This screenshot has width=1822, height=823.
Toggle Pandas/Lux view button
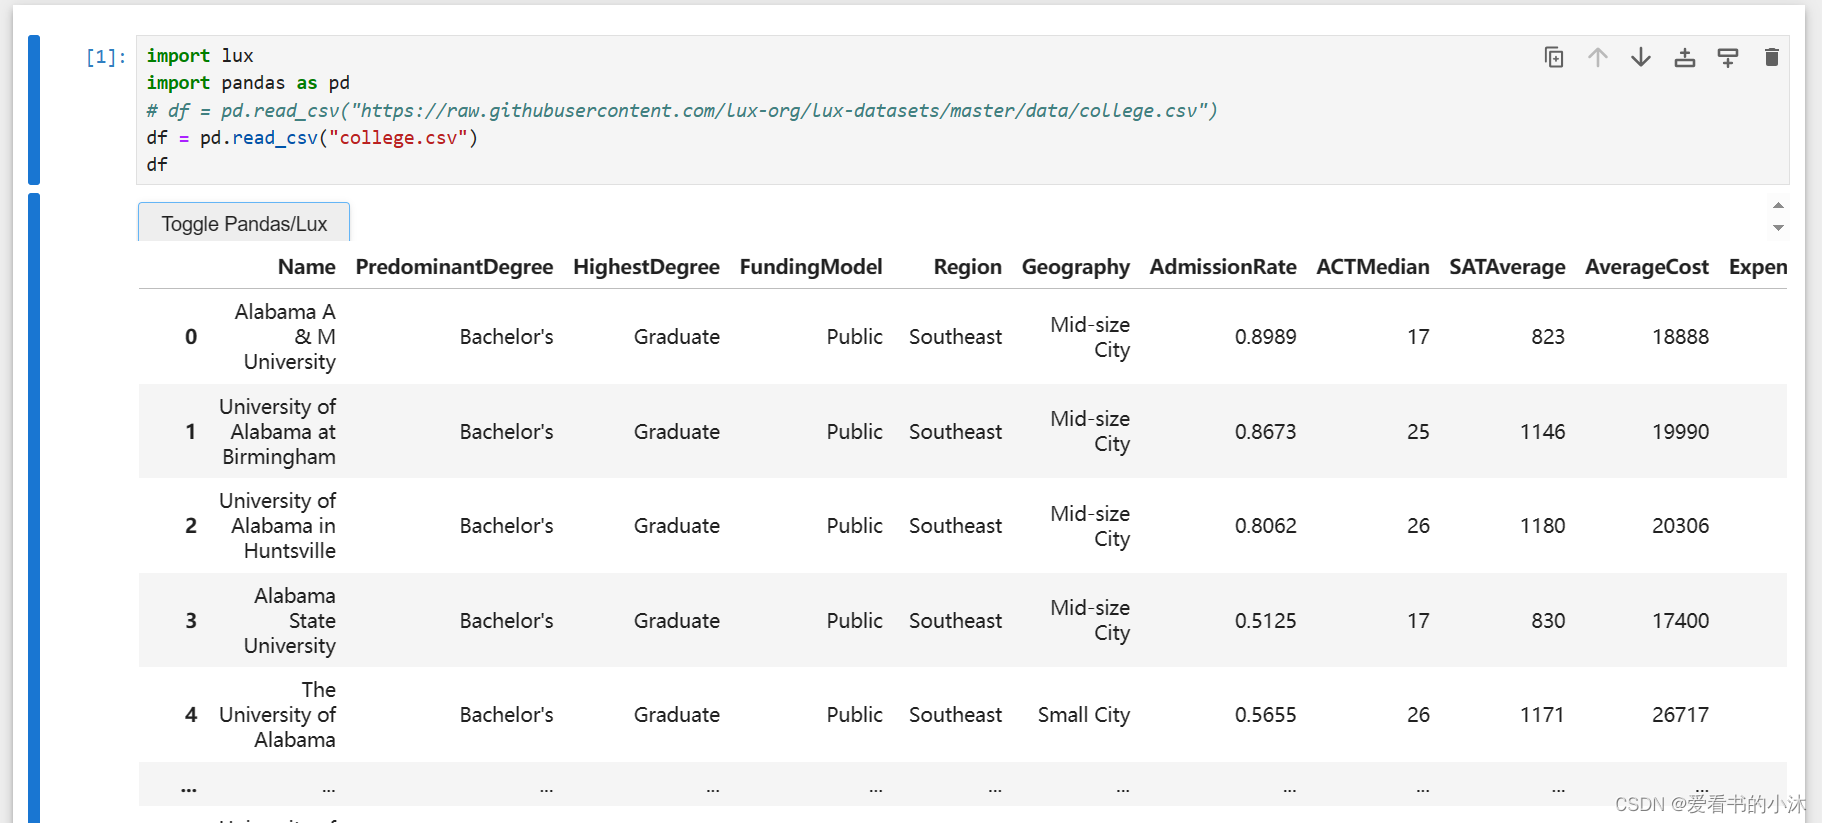244,223
